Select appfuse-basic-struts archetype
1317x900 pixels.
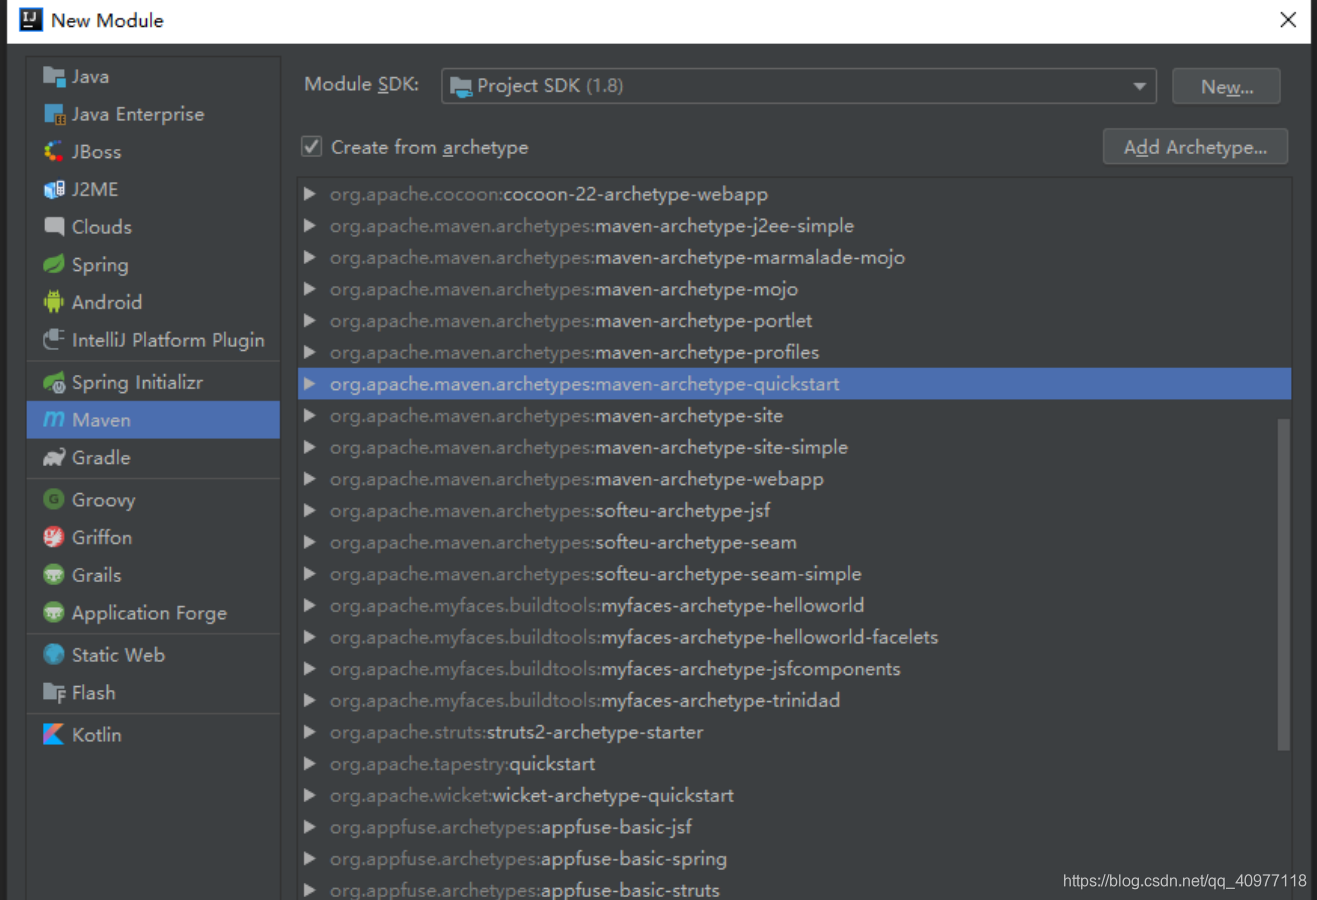point(794,889)
